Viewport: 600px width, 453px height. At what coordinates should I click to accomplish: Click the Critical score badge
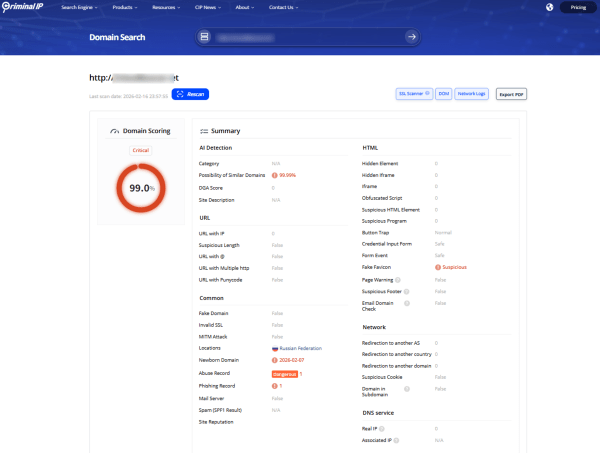140,150
